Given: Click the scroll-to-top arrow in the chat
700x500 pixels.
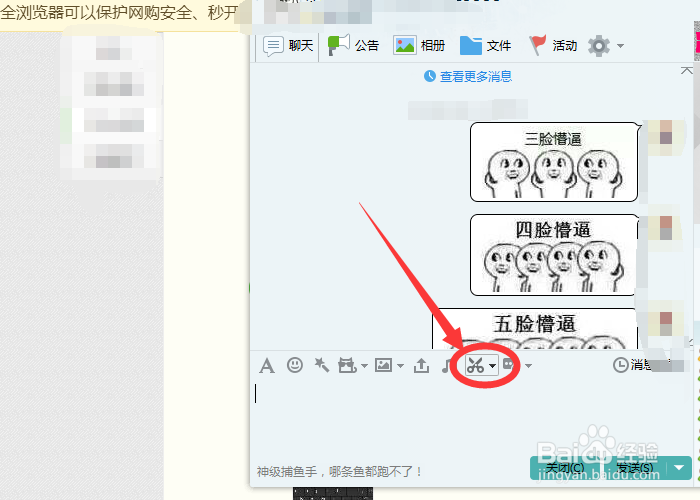Looking at the screenshot, I should point(687,71).
